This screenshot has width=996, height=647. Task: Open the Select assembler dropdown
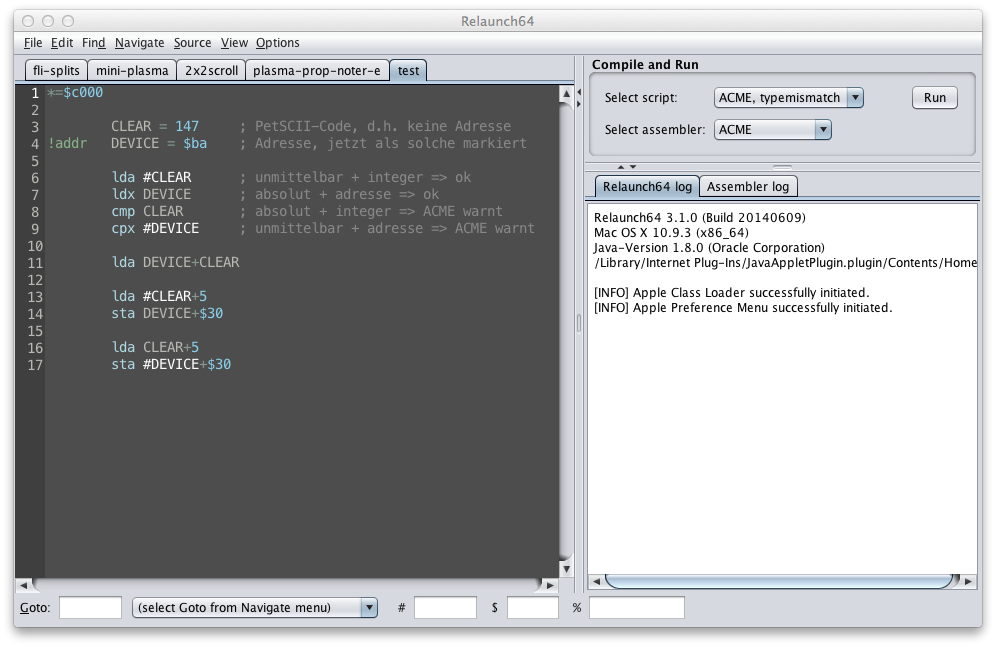(x=774, y=130)
